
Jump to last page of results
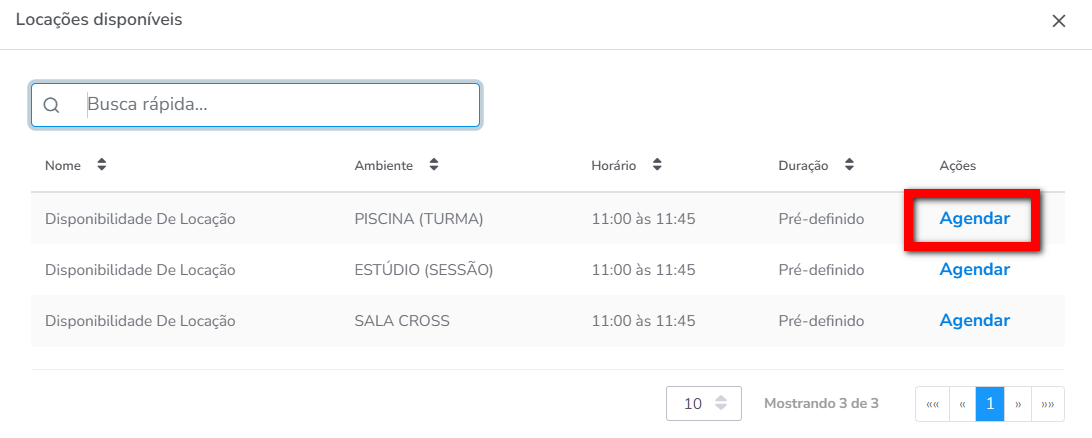1048,404
